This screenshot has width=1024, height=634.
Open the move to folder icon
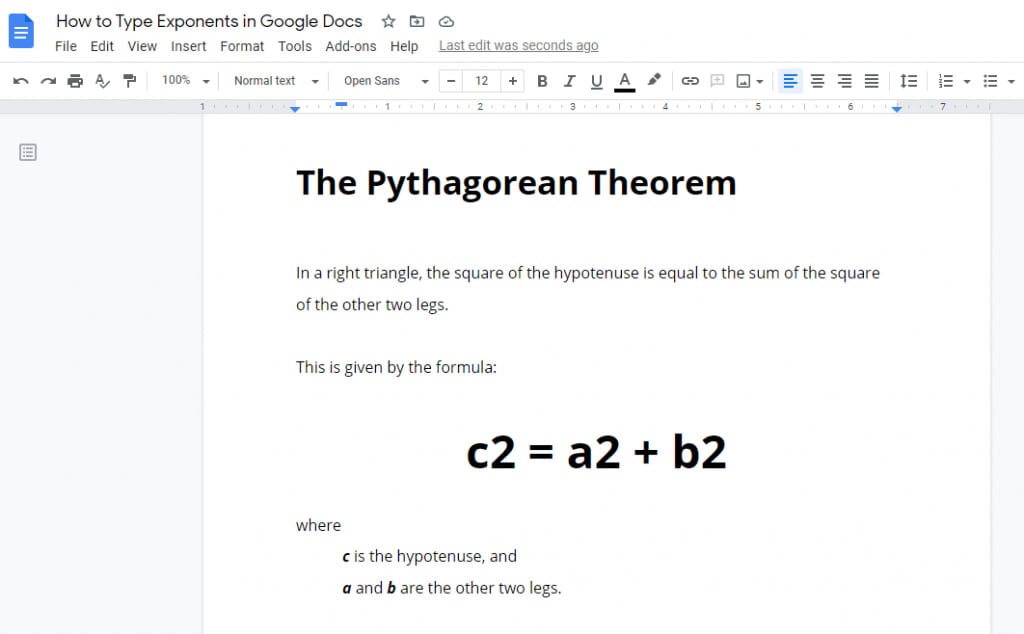pyautogui.click(x=417, y=22)
